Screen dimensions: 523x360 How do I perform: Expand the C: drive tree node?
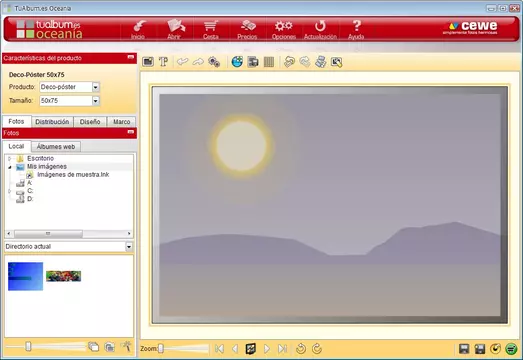(x=10, y=191)
